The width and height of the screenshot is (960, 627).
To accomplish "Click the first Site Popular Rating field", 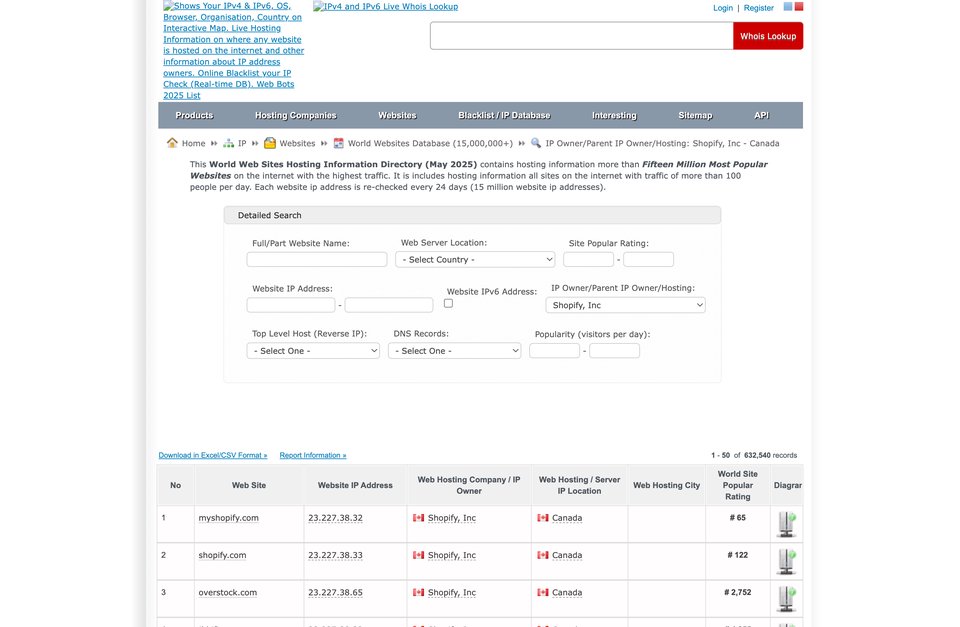I will pos(588,260).
